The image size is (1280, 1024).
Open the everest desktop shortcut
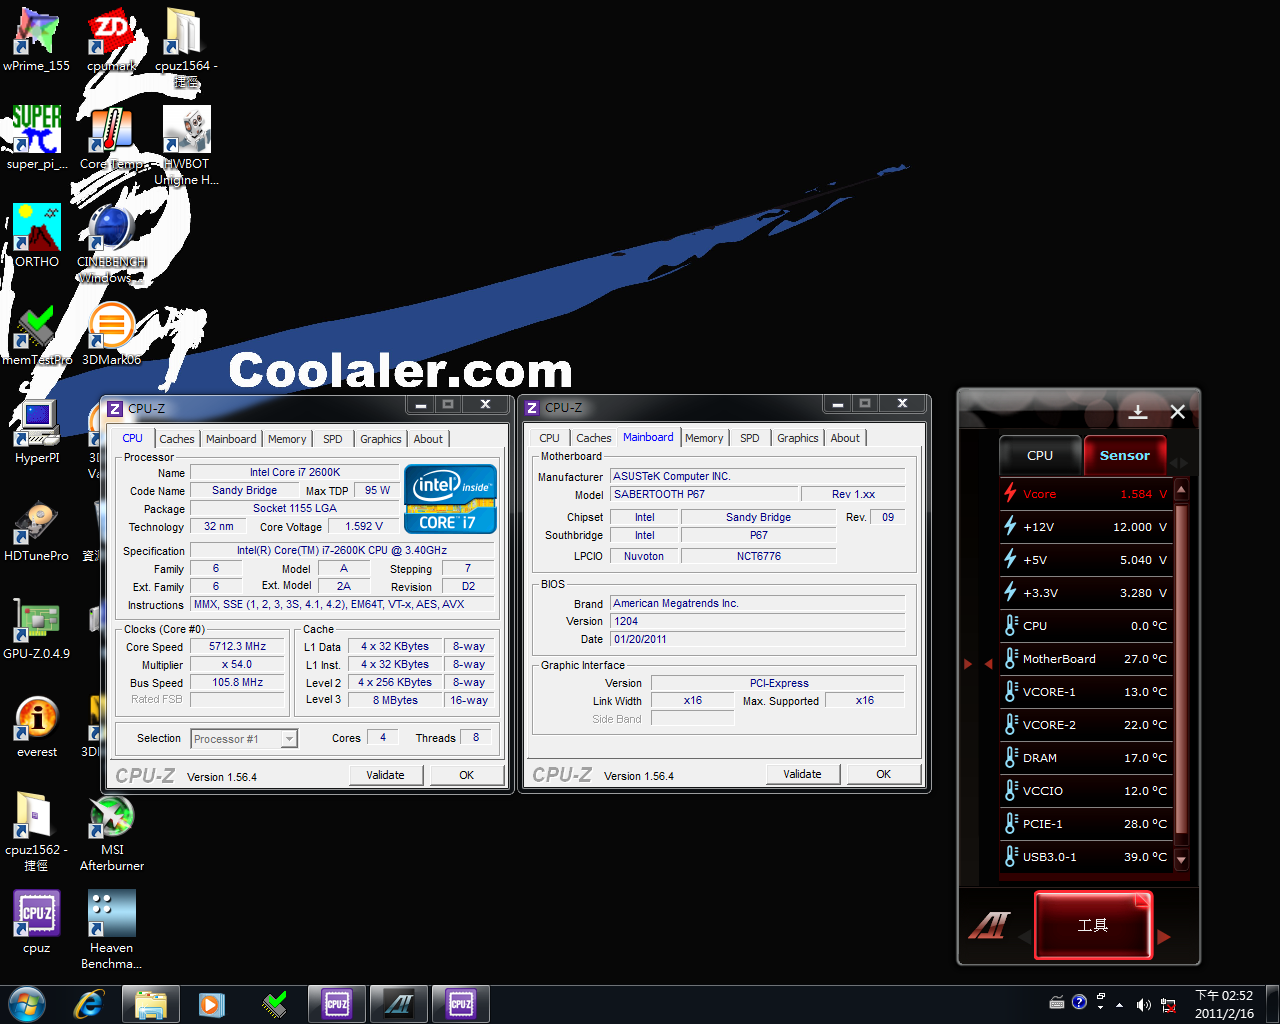point(37,726)
